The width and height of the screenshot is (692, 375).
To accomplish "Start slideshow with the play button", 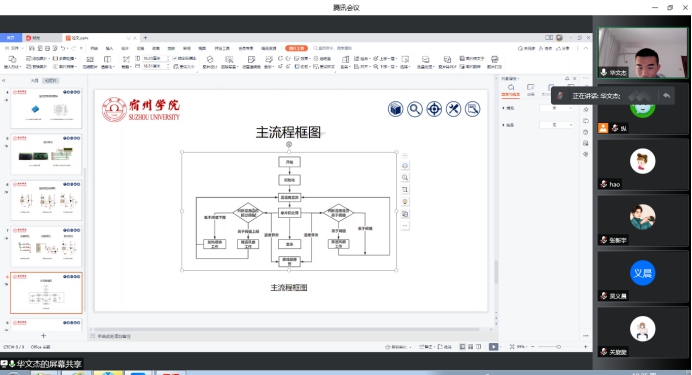I will [493, 347].
